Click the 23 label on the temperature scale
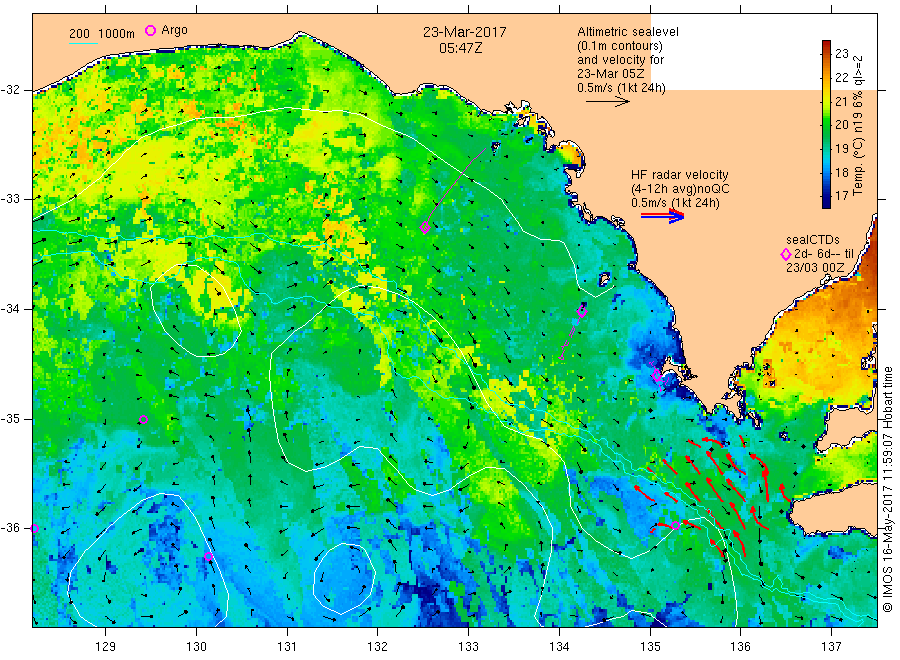900x660 pixels. [x=841, y=53]
